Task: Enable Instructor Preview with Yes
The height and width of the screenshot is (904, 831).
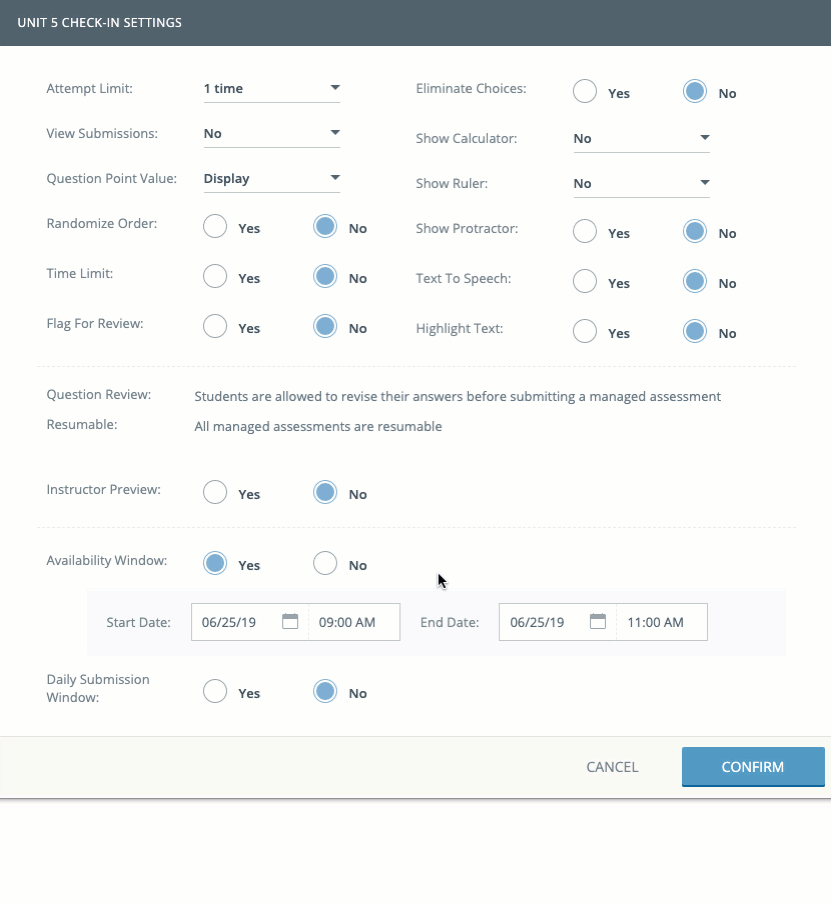Action: (215, 493)
